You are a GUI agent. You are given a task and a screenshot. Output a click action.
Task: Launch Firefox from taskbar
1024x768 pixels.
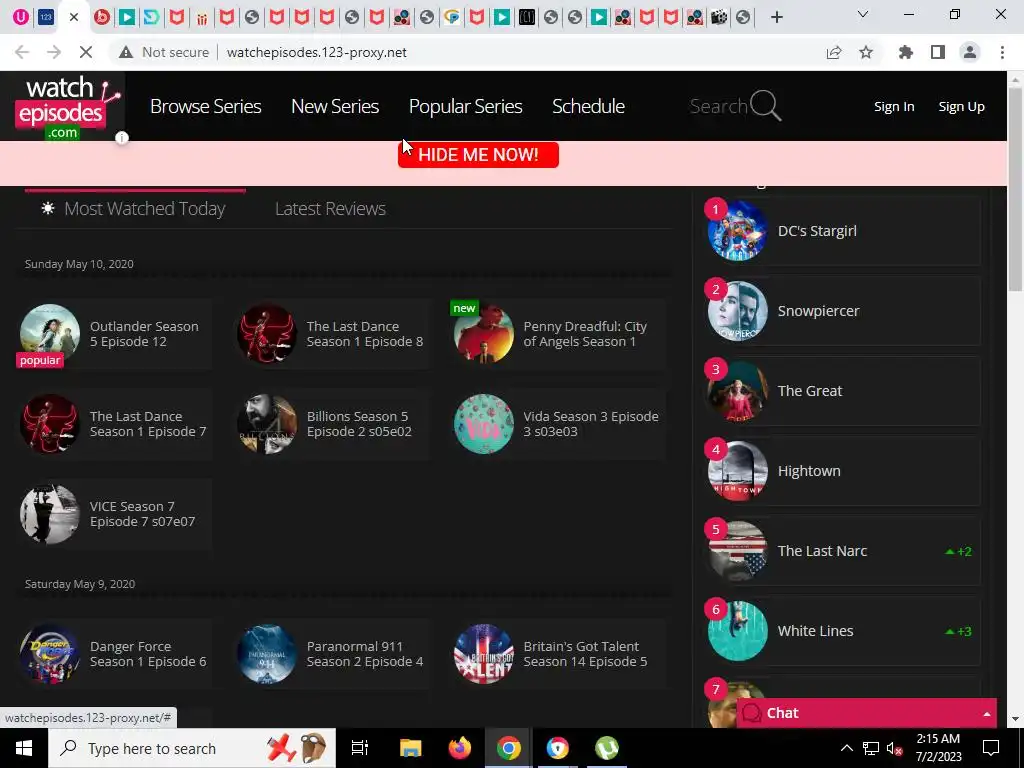click(x=460, y=748)
